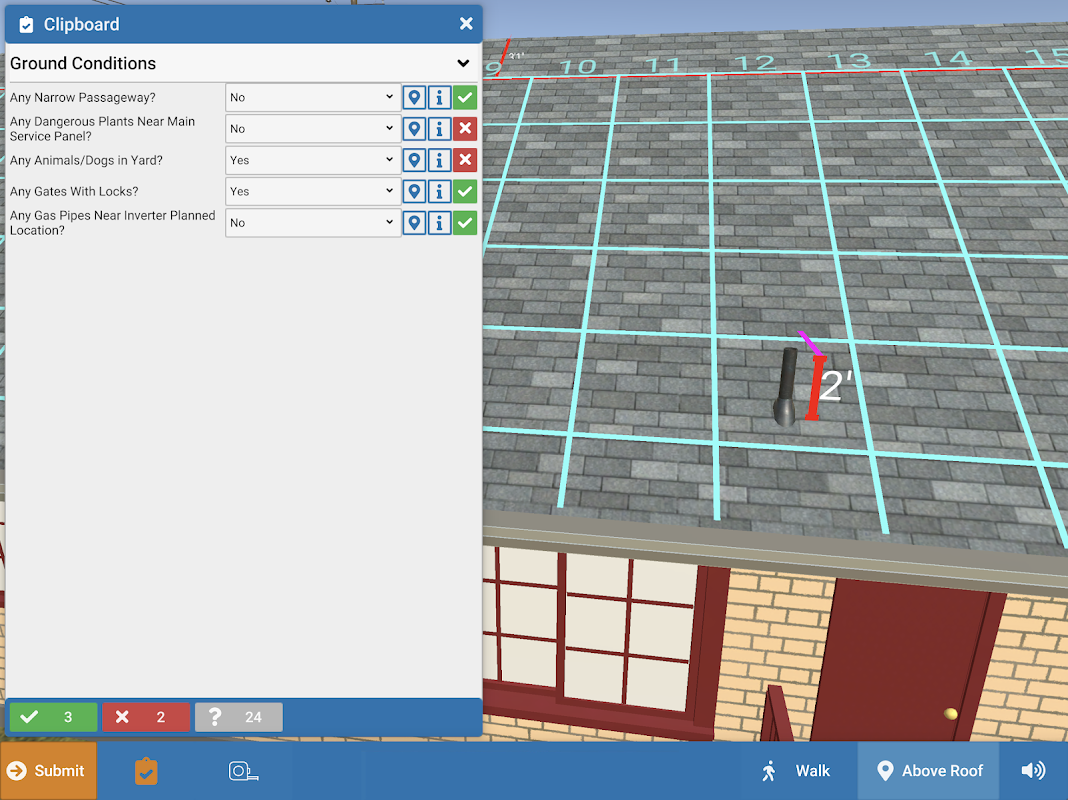
Task: Select the Above Roof view
Action: click(928, 771)
